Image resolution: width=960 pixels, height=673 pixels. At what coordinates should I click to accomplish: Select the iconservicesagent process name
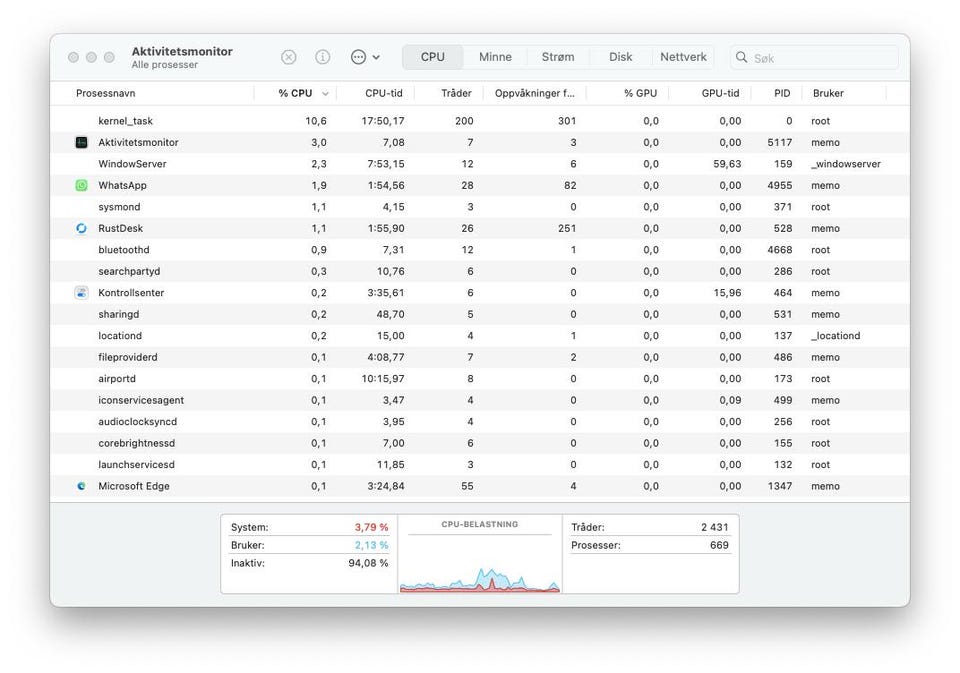(x=141, y=399)
